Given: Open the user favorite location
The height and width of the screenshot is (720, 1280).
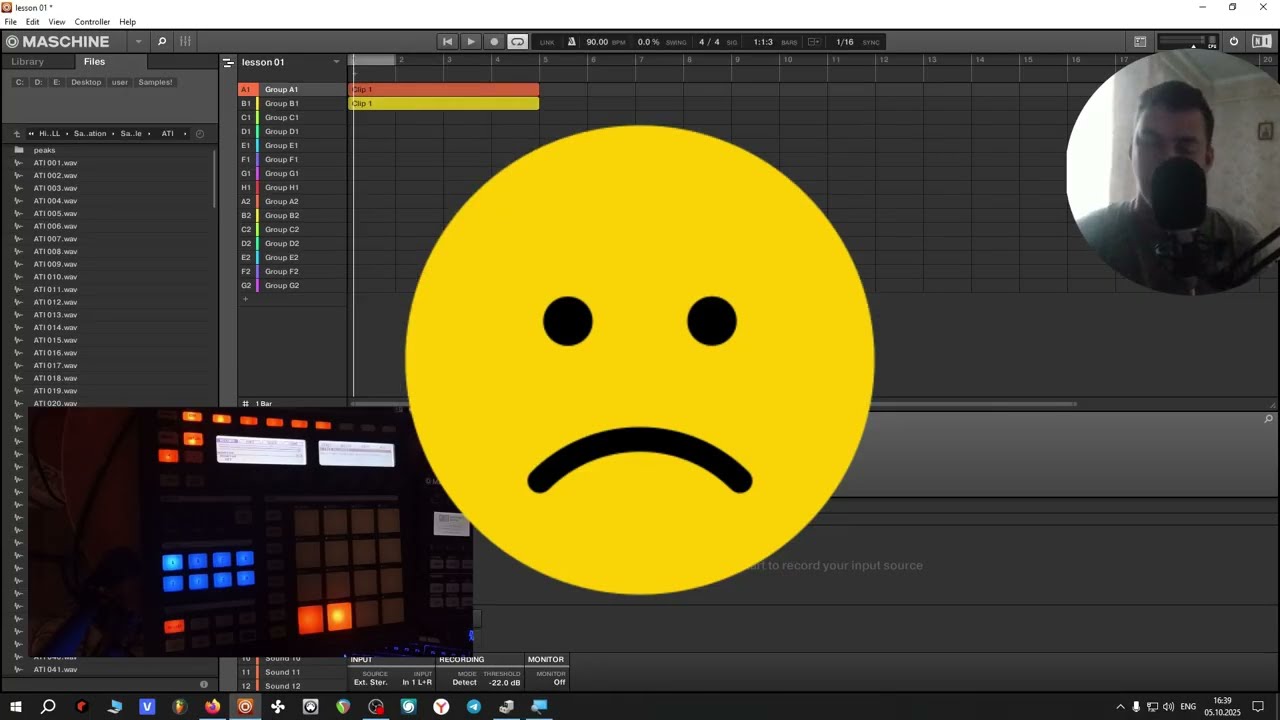Looking at the screenshot, I should (x=120, y=82).
